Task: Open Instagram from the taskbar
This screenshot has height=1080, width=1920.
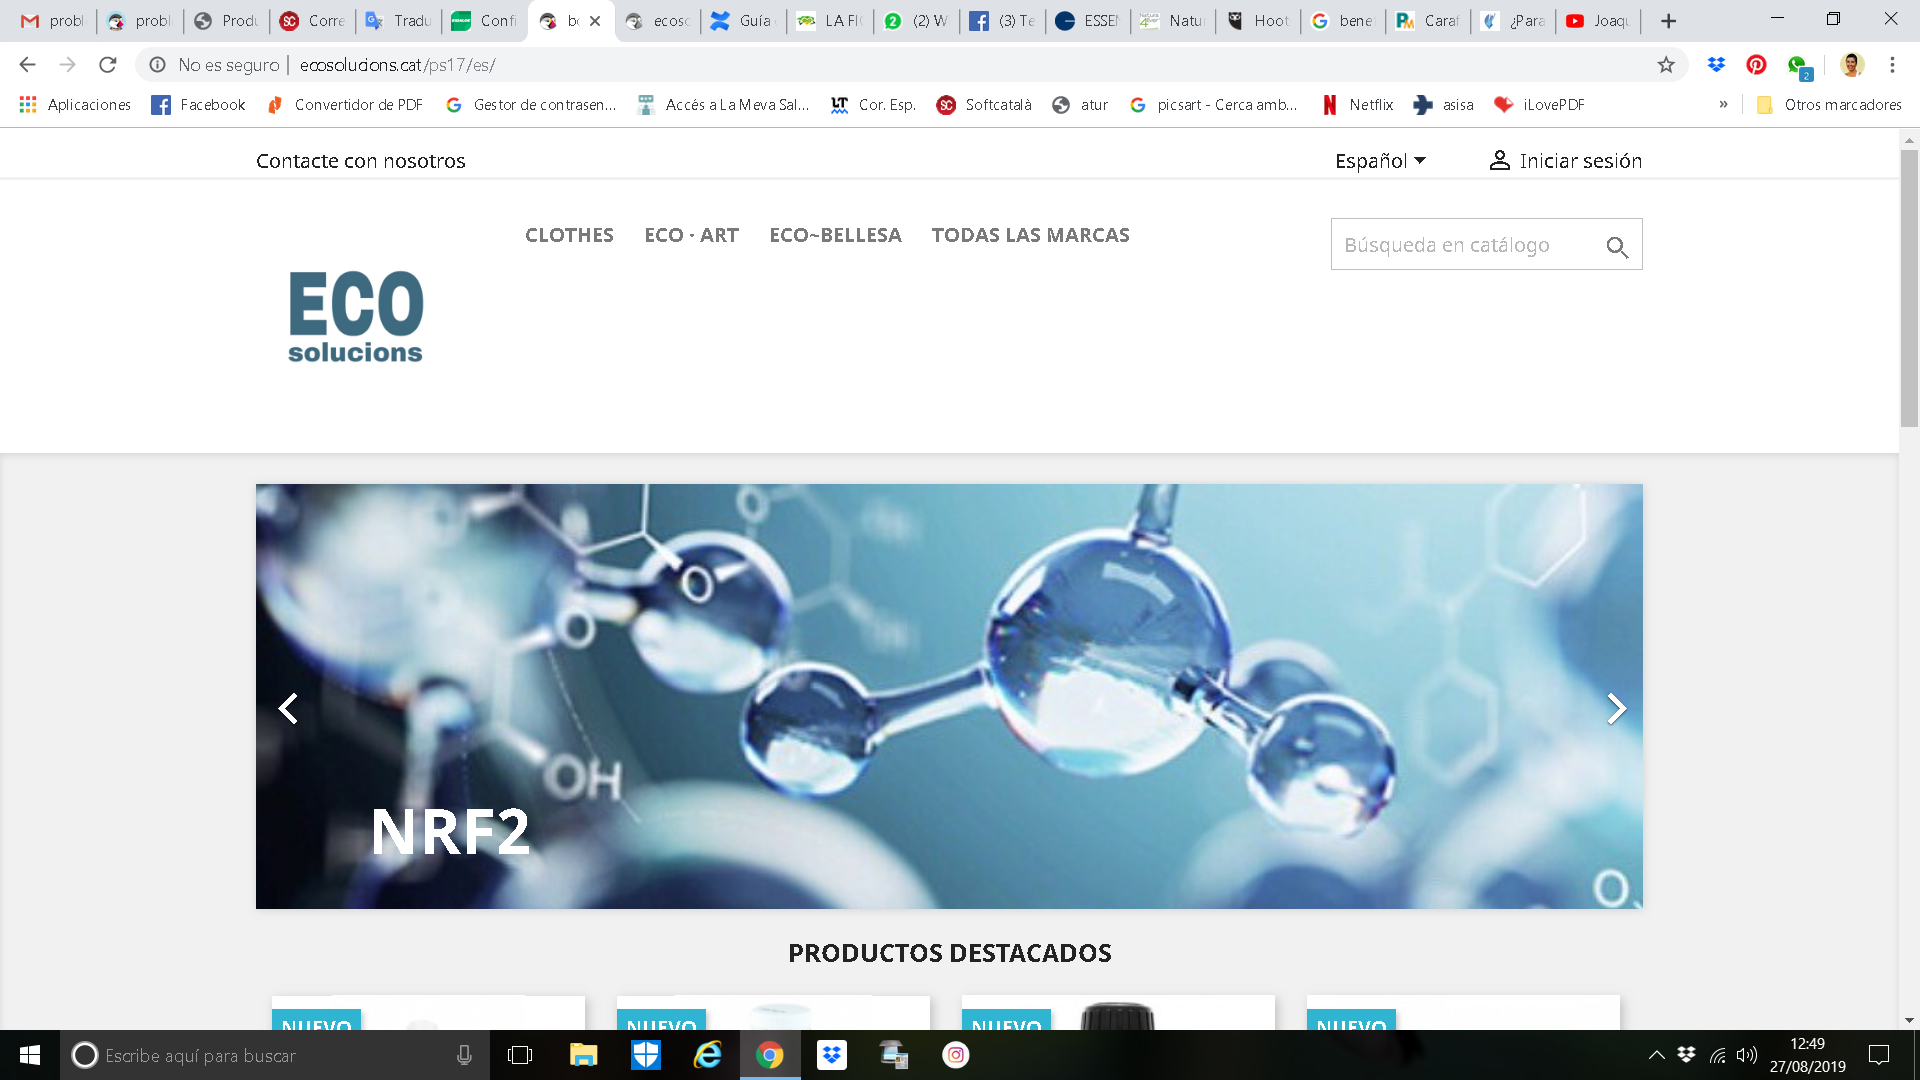Action: point(956,1055)
